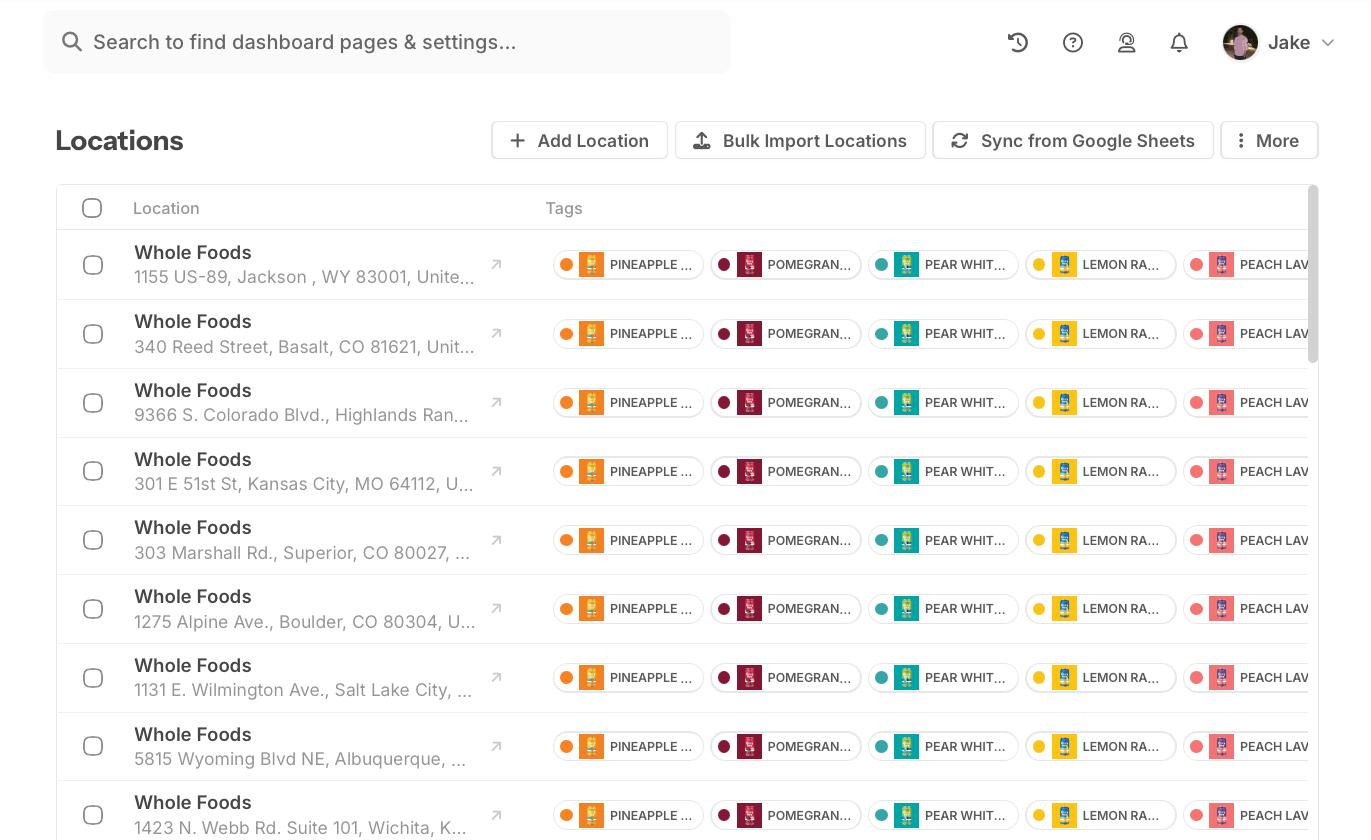
Task: Open the history icon in top bar
Action: click(x=1017, y=42)
